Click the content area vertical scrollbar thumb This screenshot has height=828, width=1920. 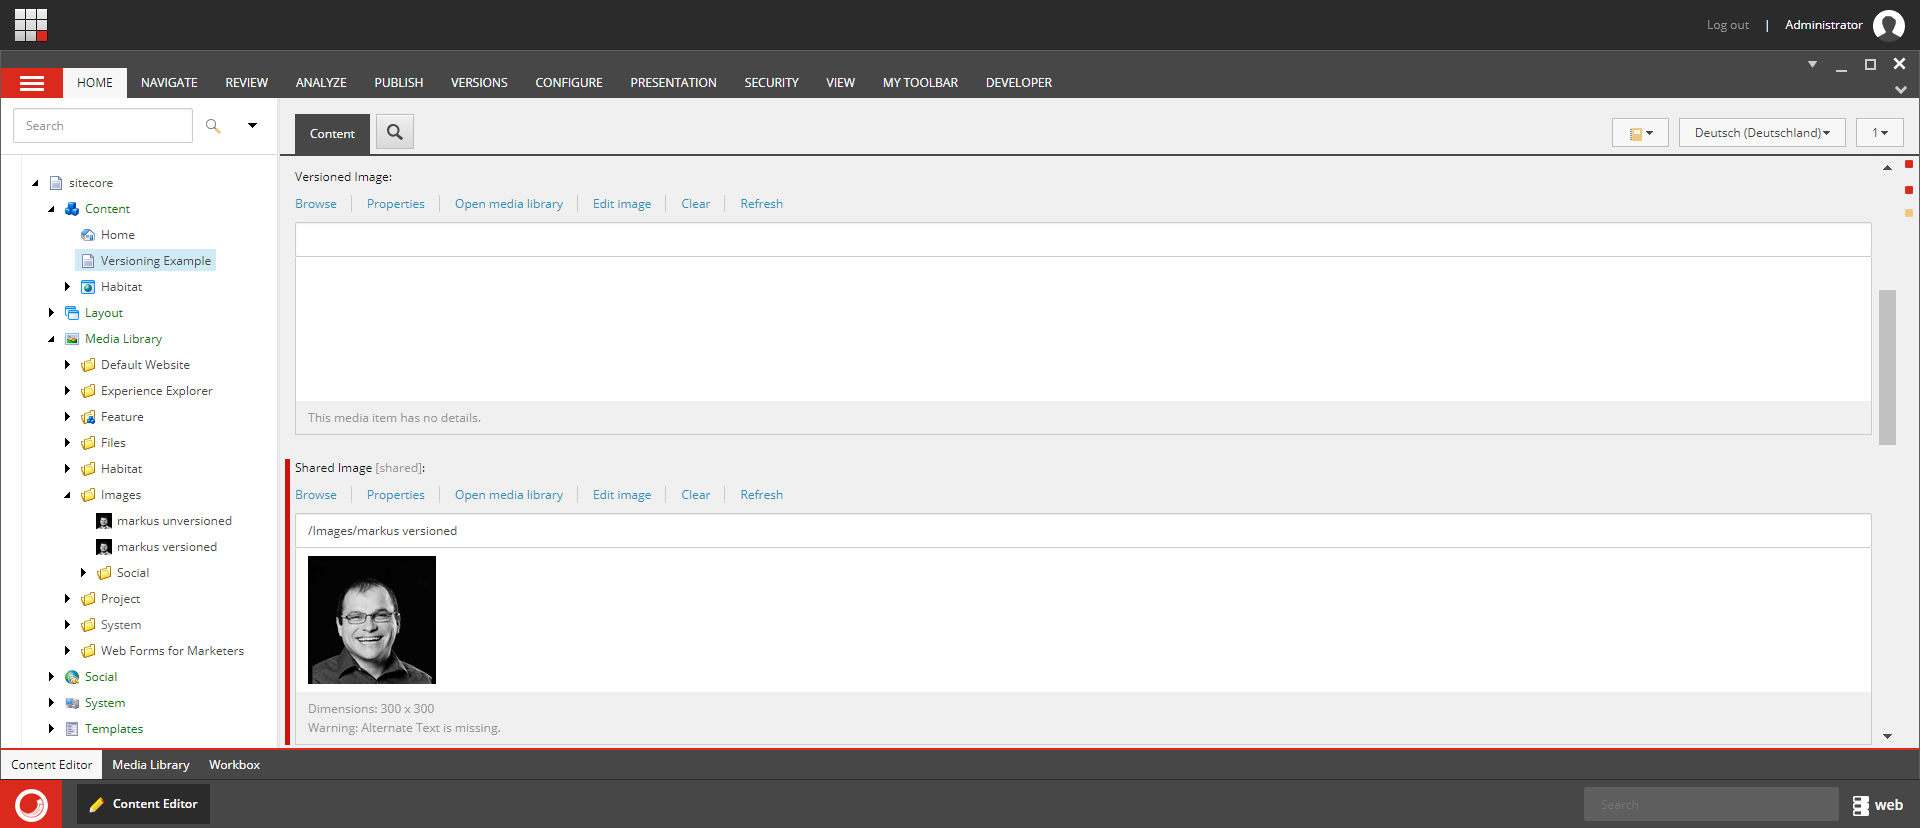click(1887, 367)
